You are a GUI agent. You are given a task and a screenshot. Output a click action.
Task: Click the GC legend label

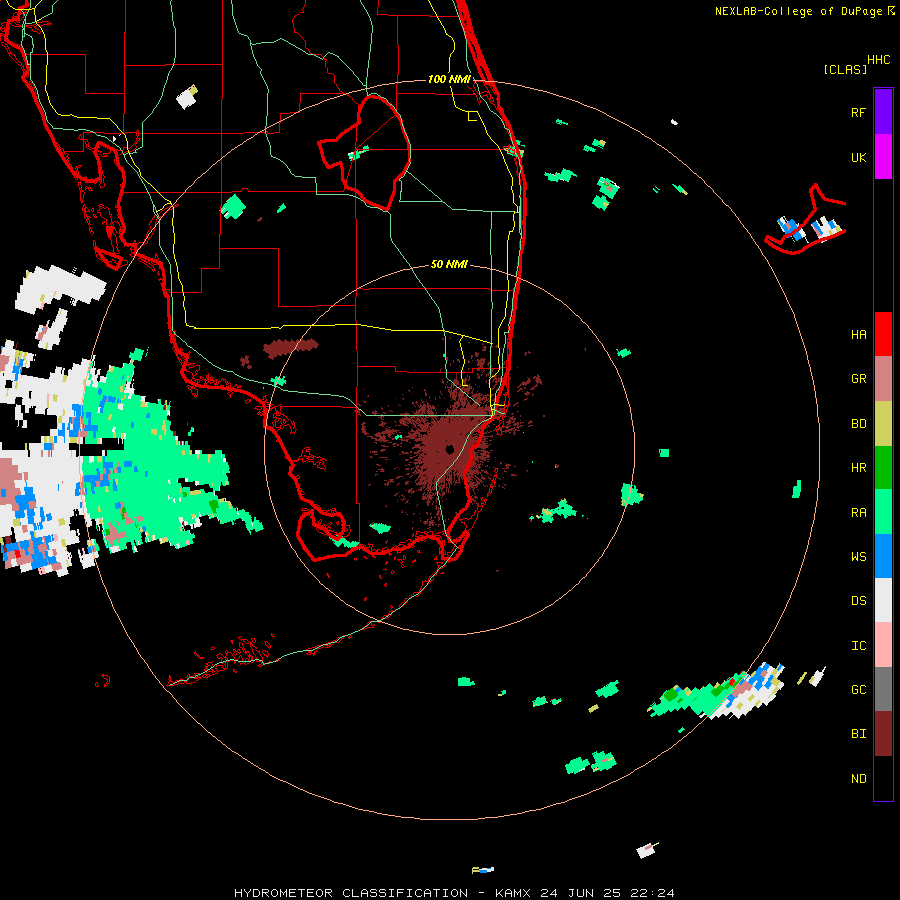(858, 690)
